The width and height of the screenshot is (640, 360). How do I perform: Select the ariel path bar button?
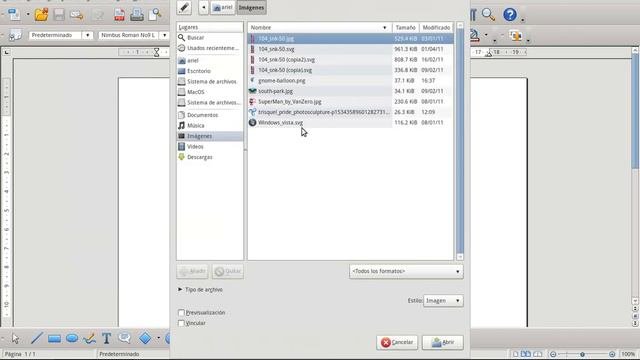222,7
